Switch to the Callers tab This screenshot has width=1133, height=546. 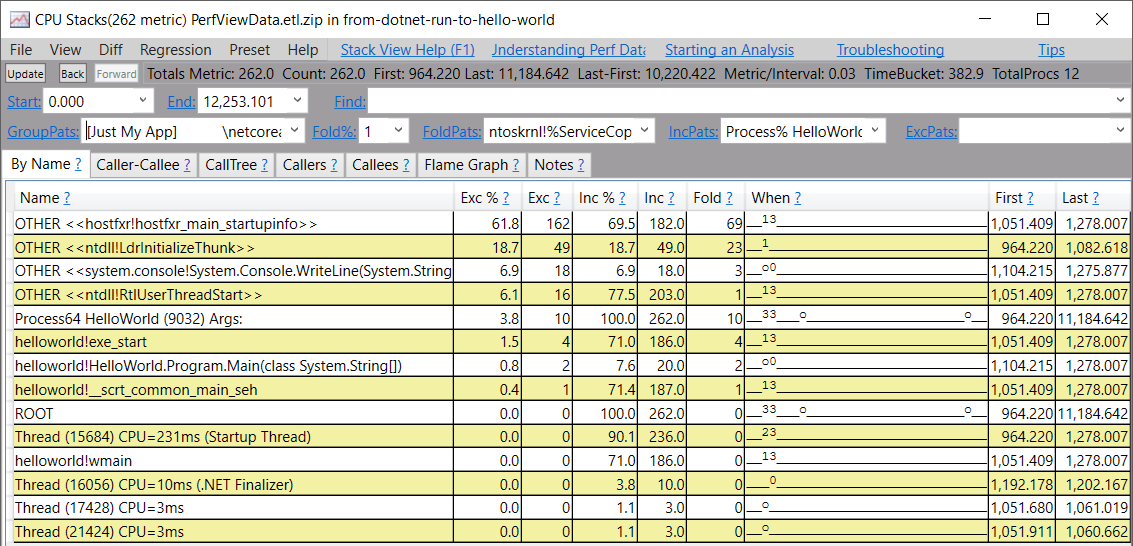pyautogui.click(x=309, y=165)
